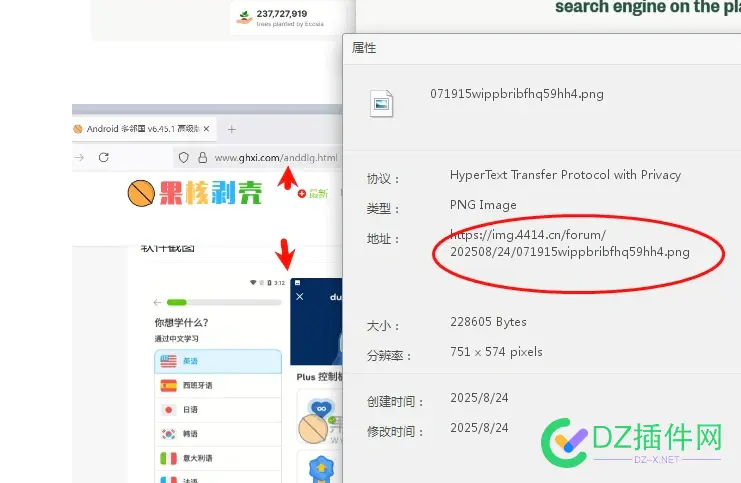
Task: Select 日语 language option
Action: click(218, 409)
